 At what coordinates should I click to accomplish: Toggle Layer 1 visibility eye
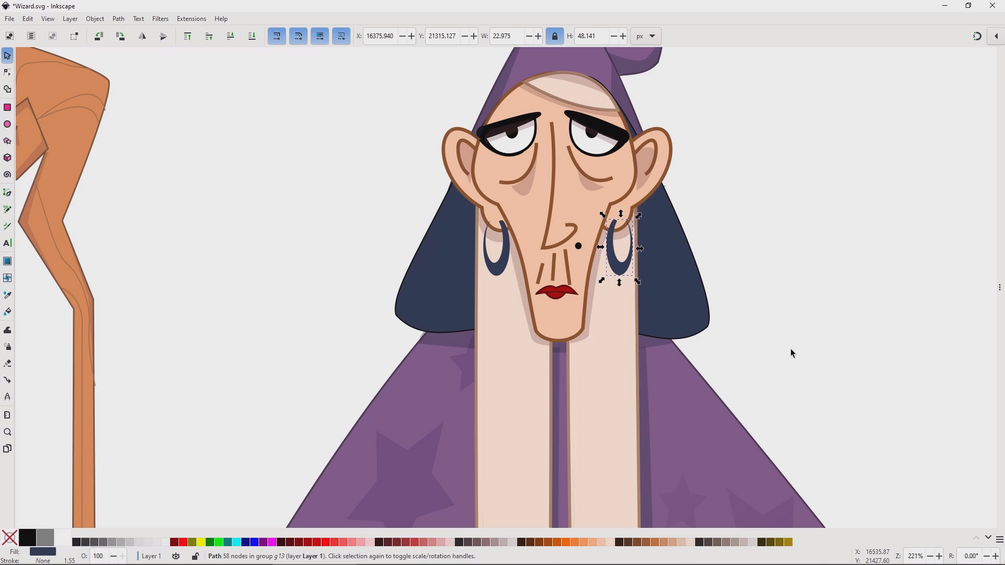point(176,556)
